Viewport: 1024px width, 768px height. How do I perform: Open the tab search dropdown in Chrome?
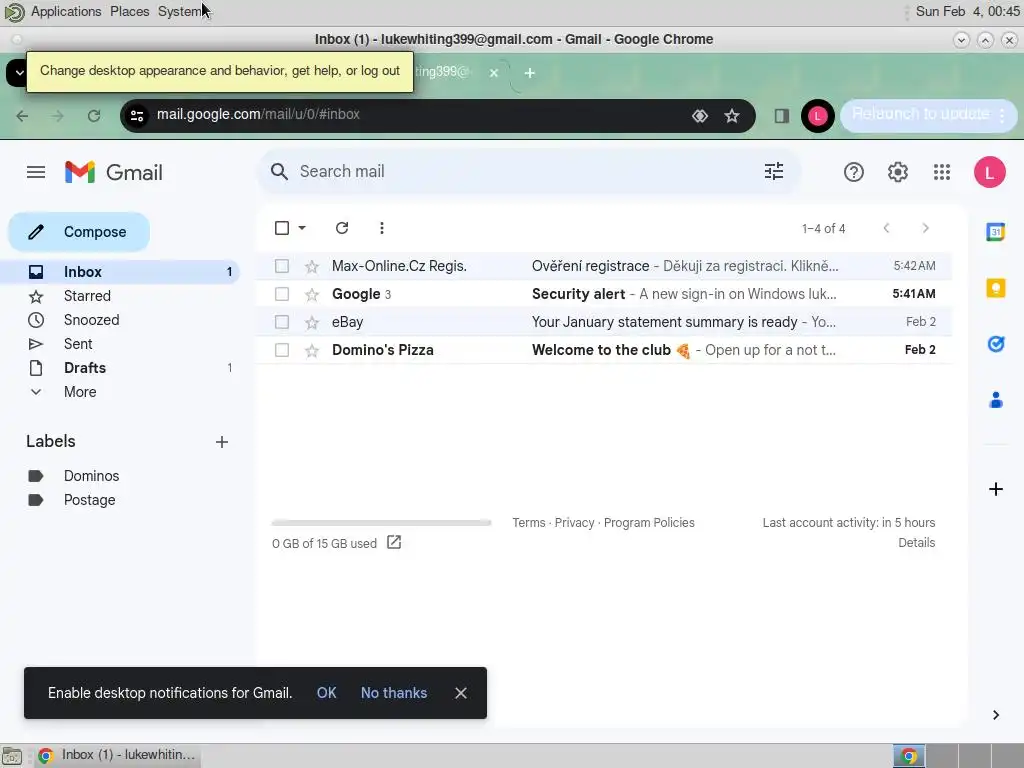click(x=17, y=72)
